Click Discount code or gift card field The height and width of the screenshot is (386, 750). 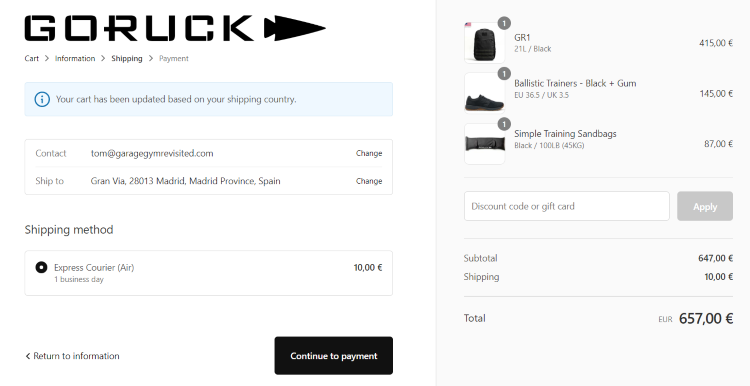(x=566, y=206)
